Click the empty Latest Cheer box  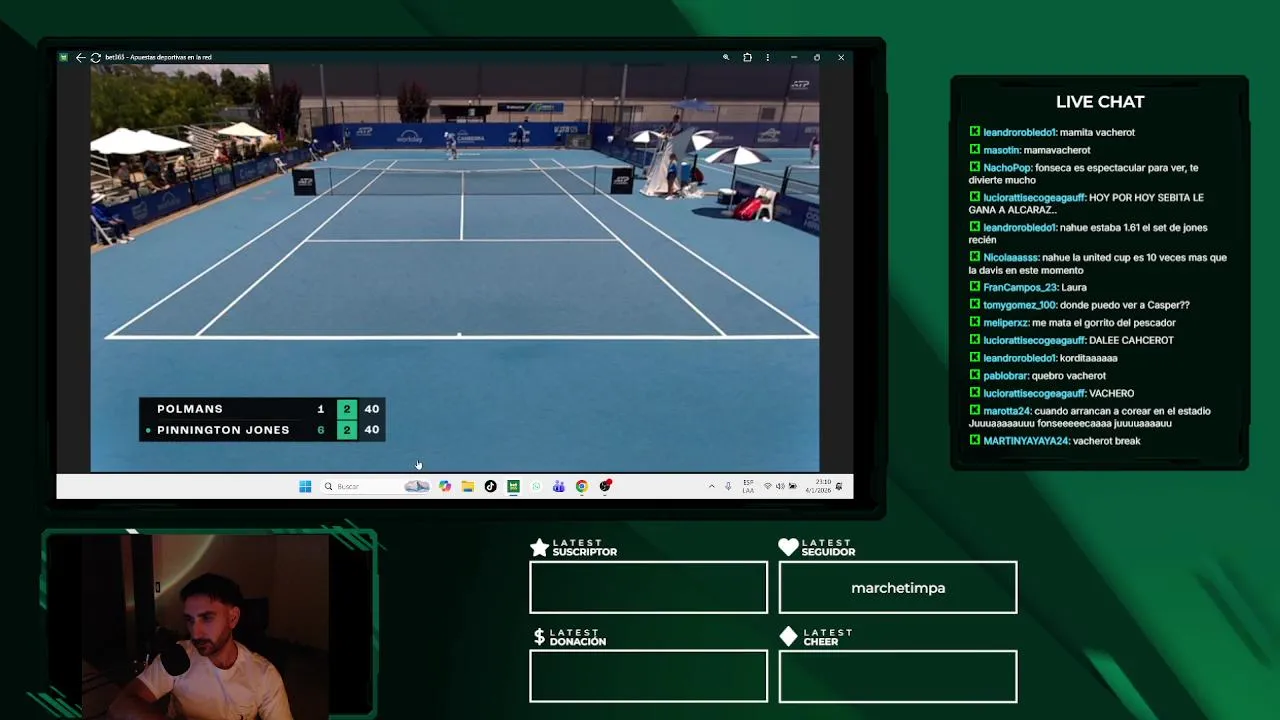pos(898,676)
